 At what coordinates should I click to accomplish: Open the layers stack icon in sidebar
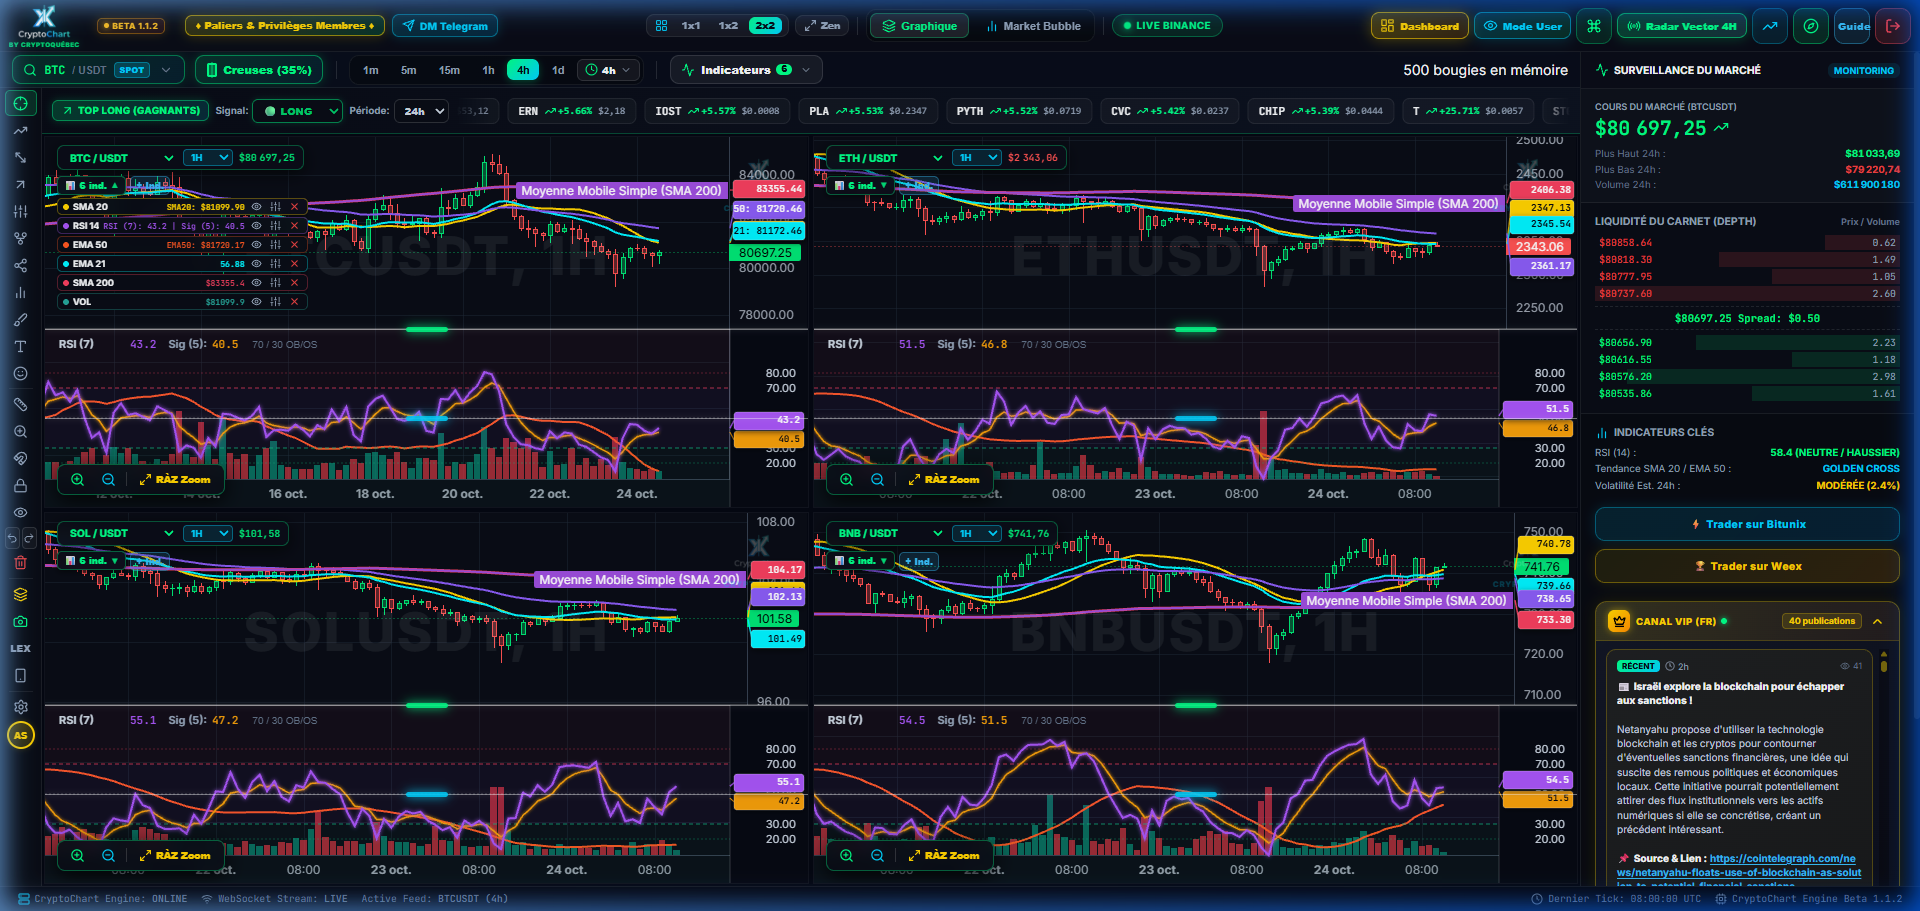coord(20,594)
